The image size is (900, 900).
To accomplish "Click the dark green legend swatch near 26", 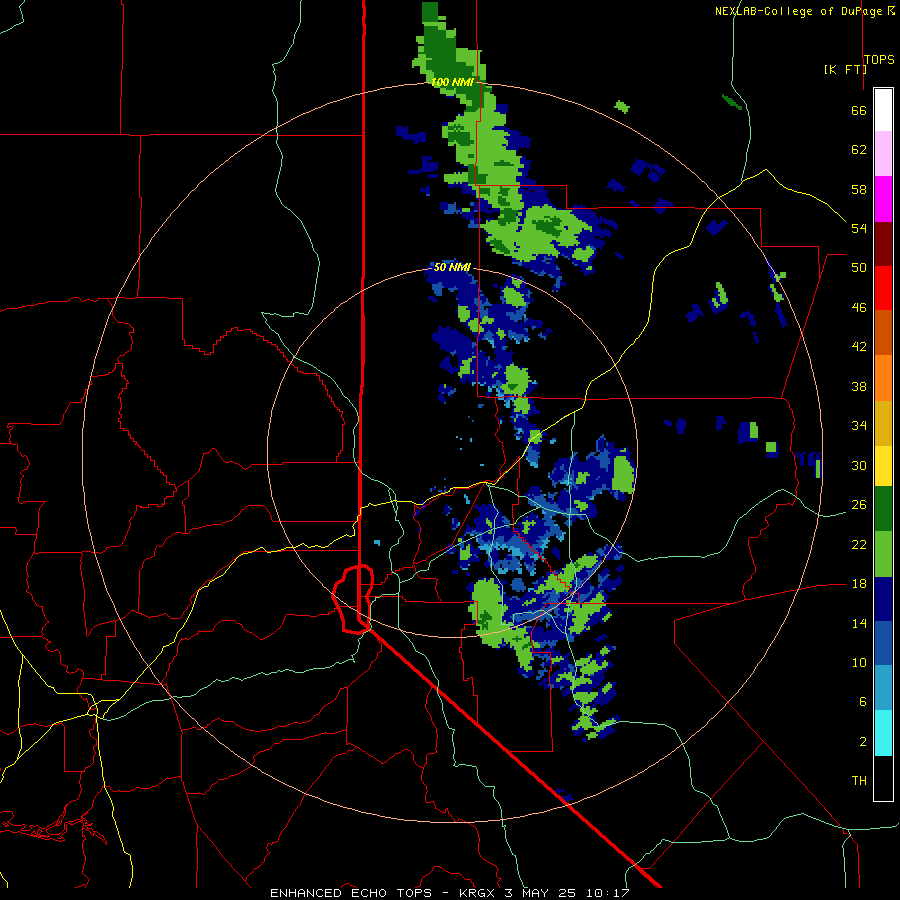I will tap(883, 509).
